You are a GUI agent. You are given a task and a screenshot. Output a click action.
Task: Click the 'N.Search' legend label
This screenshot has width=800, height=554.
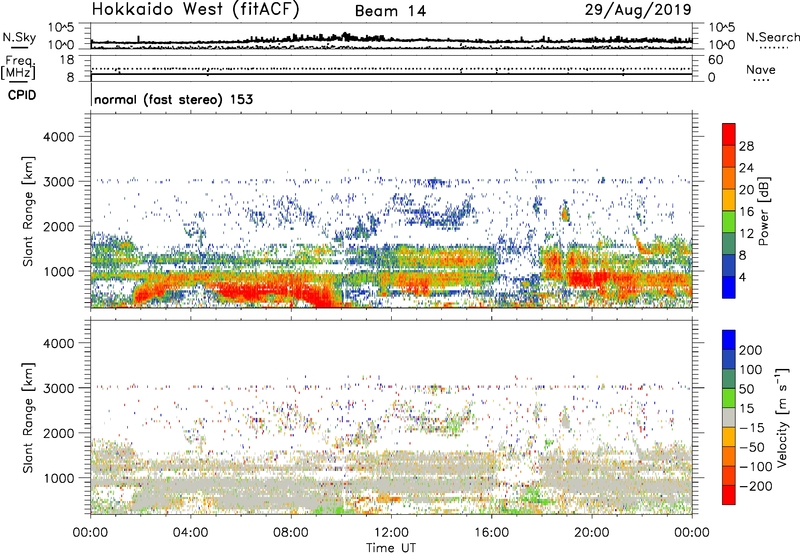[772, 37]
